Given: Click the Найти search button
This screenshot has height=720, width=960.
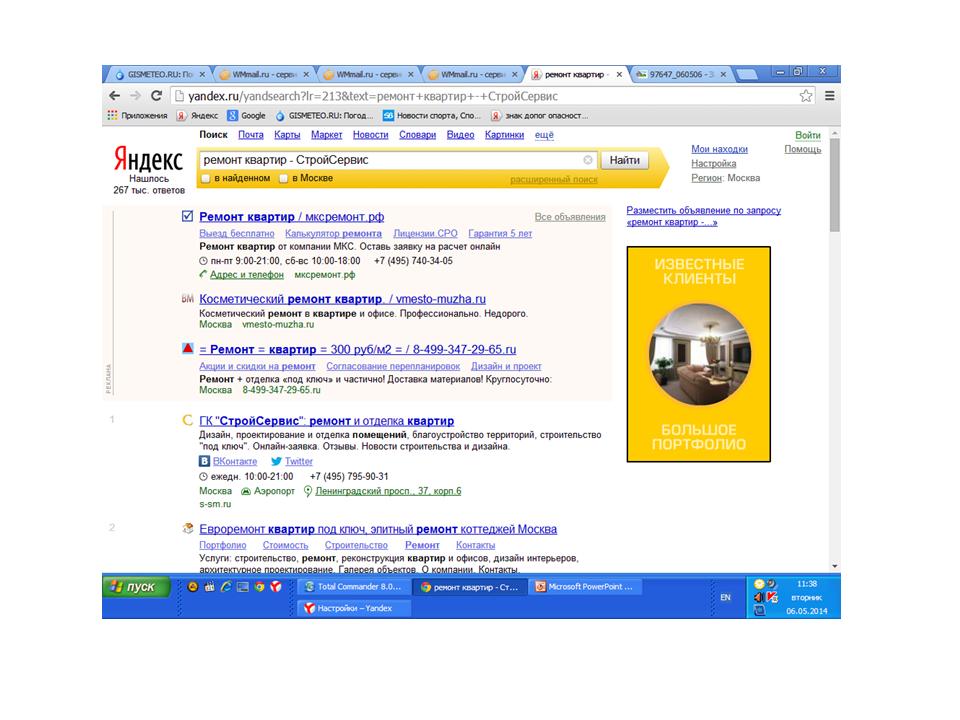Looking at the screenshot, I should click(624, 160).
